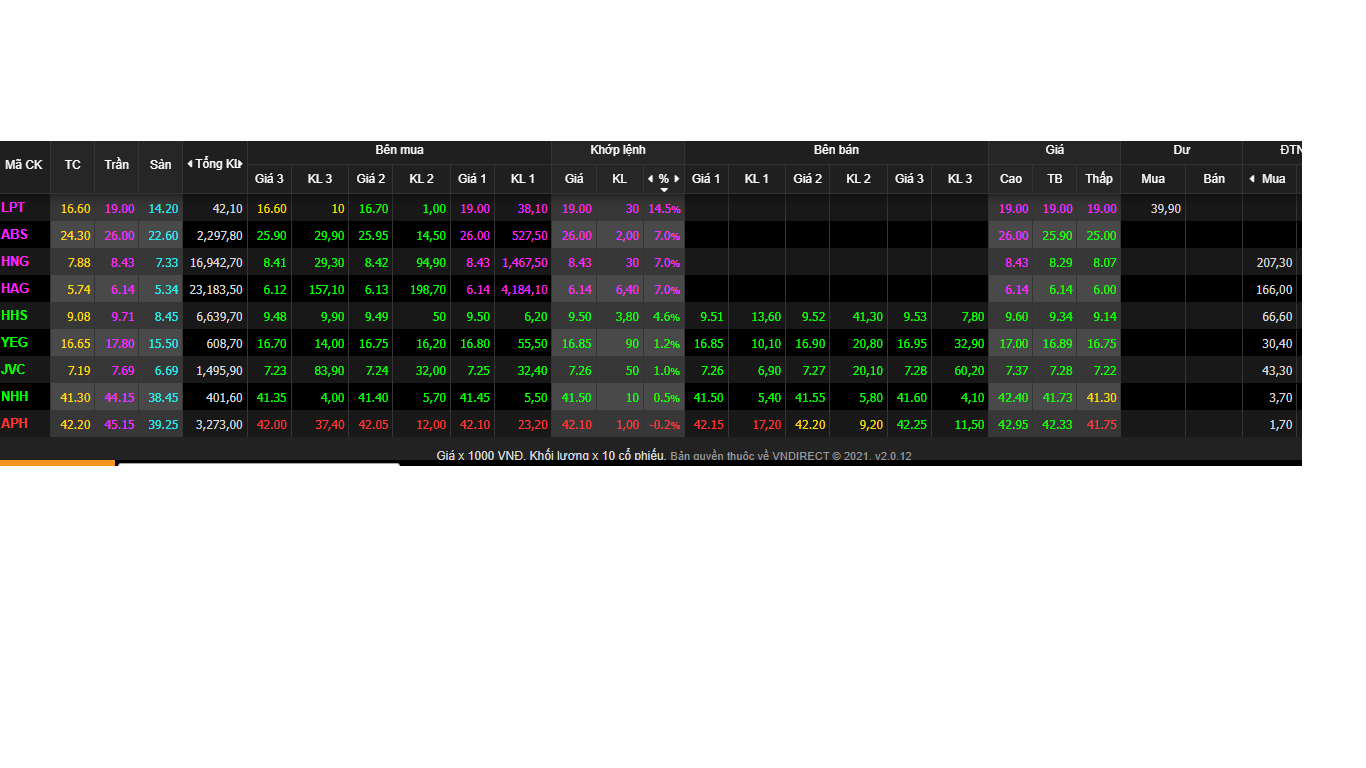Click the white input box at bottom

258,464
